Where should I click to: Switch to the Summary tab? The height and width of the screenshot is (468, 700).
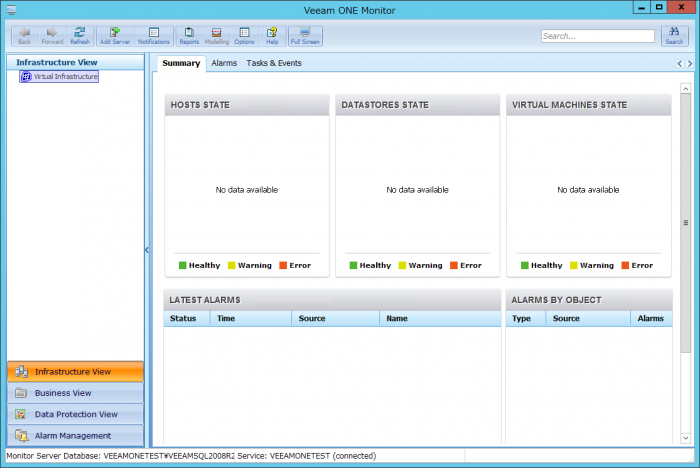pos(181,63)
